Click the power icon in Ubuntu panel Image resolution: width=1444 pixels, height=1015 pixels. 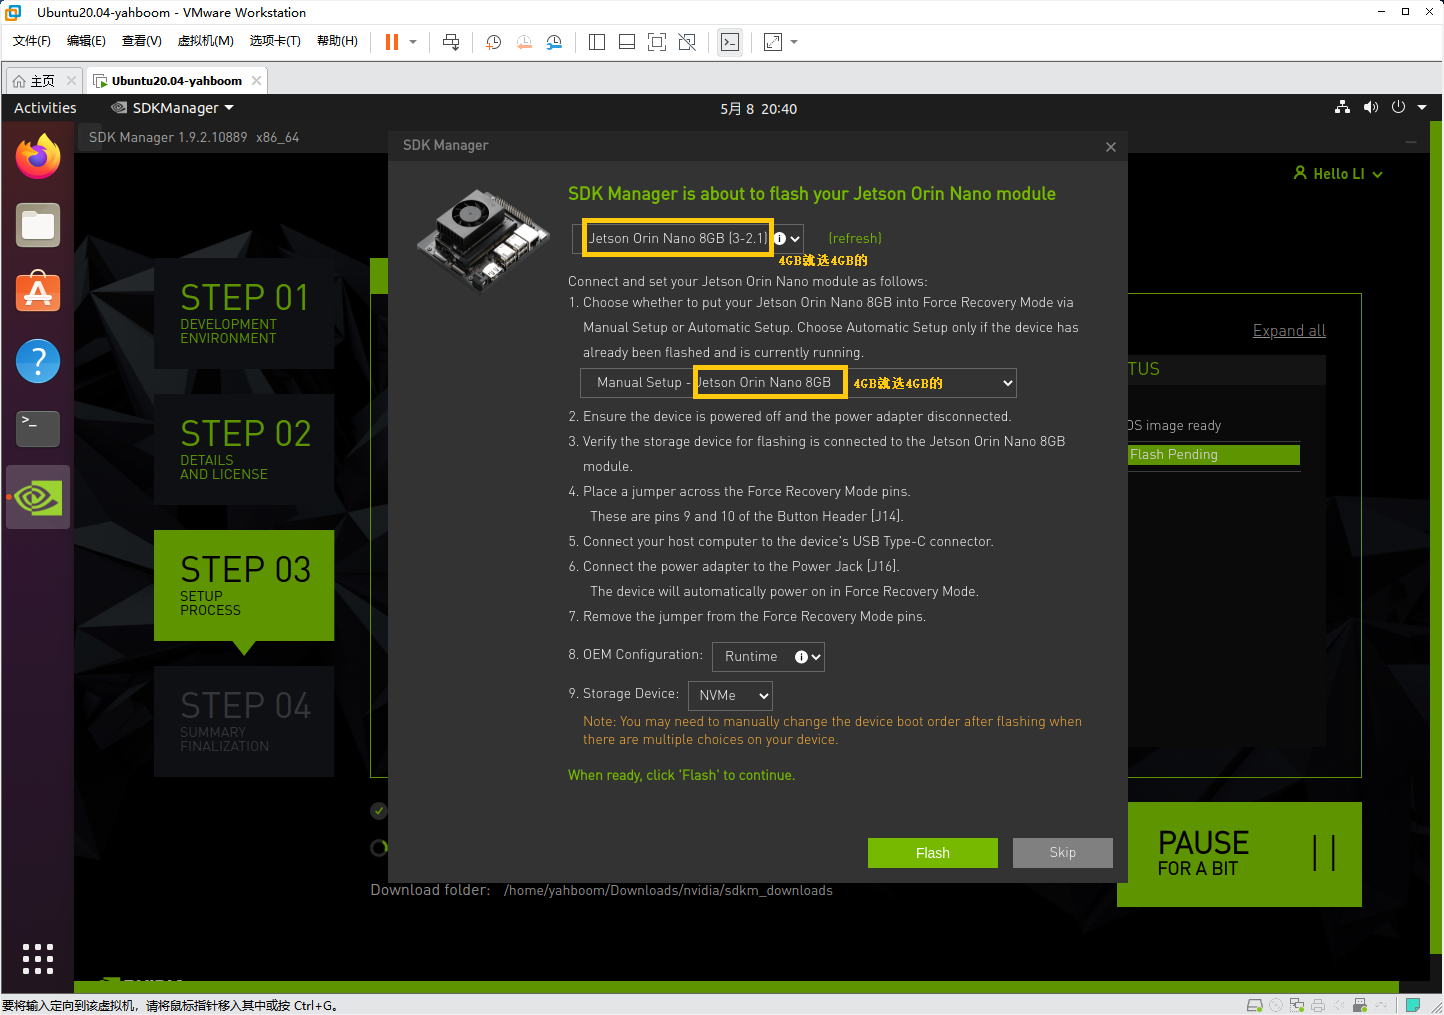pyautogui.click(x=1398, y=107)
